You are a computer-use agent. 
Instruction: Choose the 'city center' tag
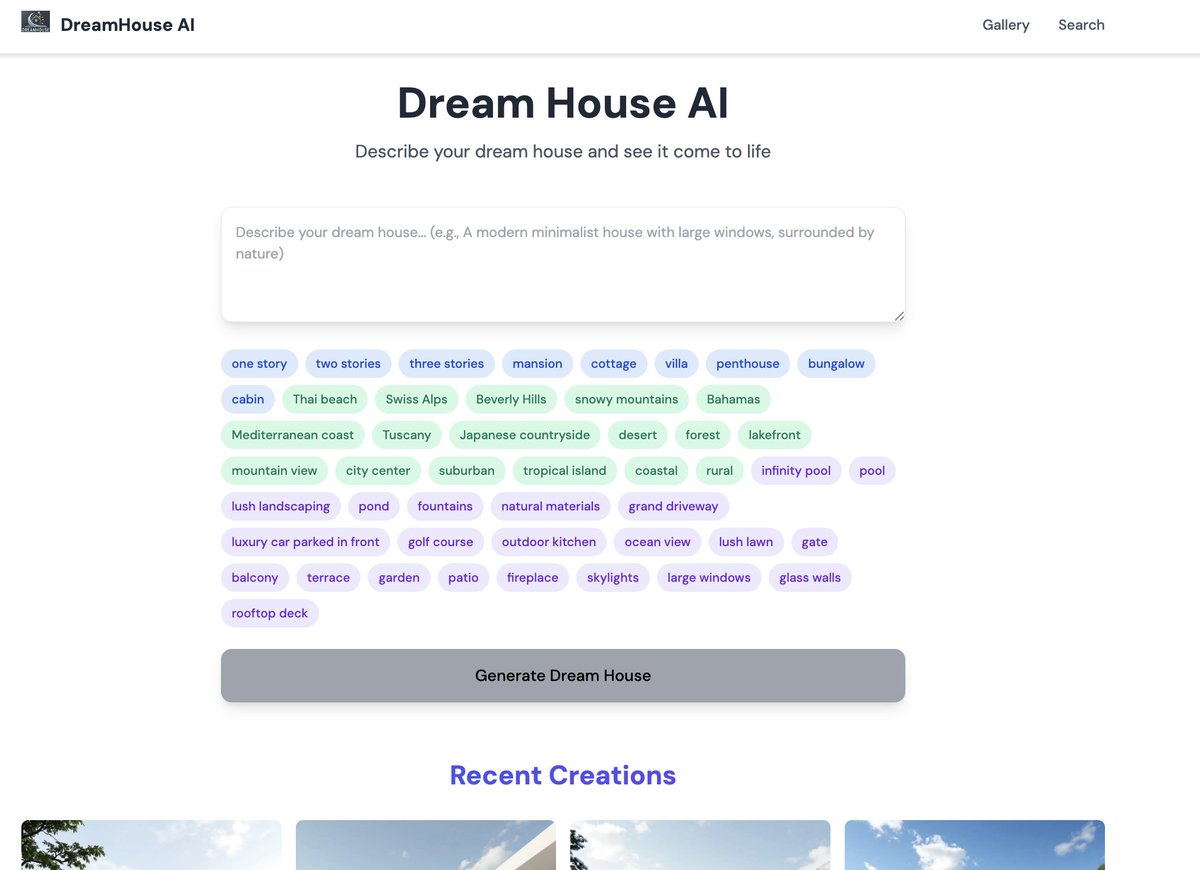coord(378,471)
